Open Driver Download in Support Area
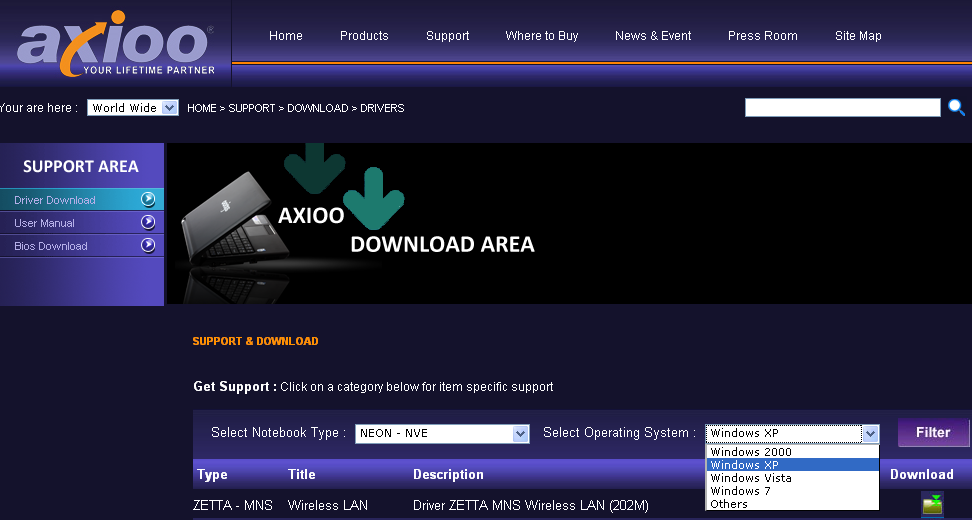Viewport: 972px width, 520px height. pyautogui.click(x=82, y=200)
